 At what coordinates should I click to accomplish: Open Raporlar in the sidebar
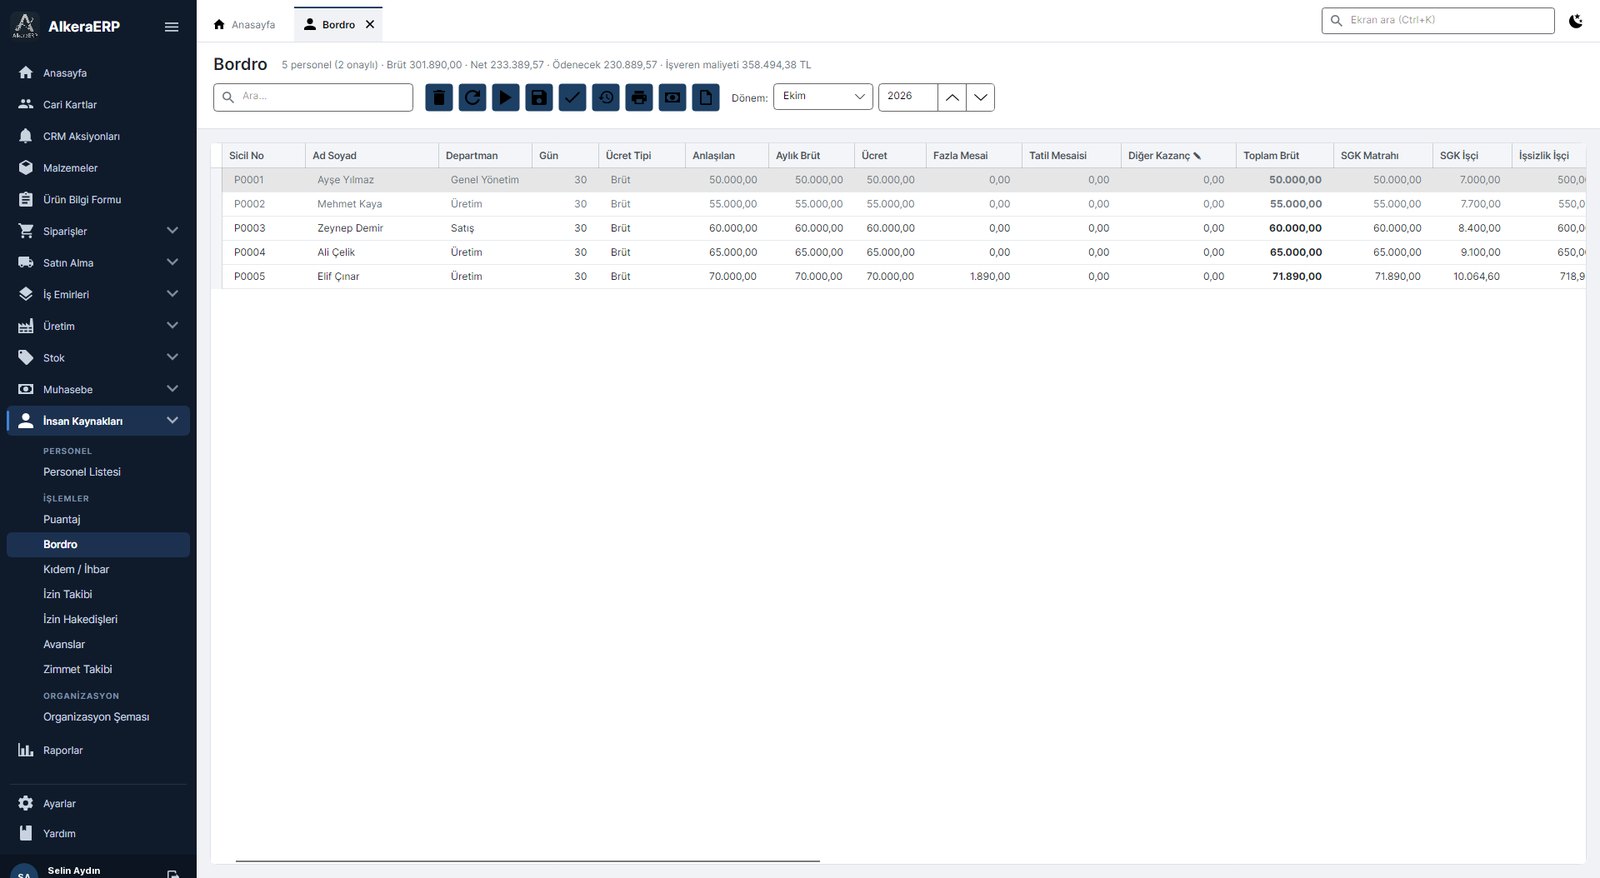click(98, 750)
